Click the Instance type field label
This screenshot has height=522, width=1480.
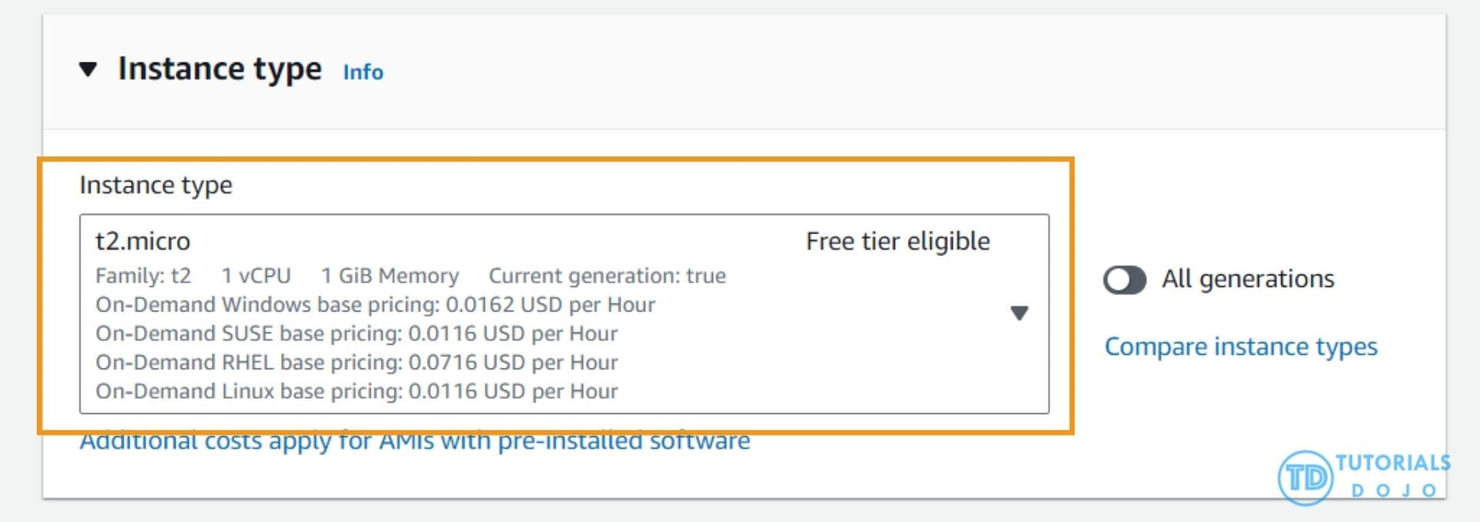click(x=156, y=185)
